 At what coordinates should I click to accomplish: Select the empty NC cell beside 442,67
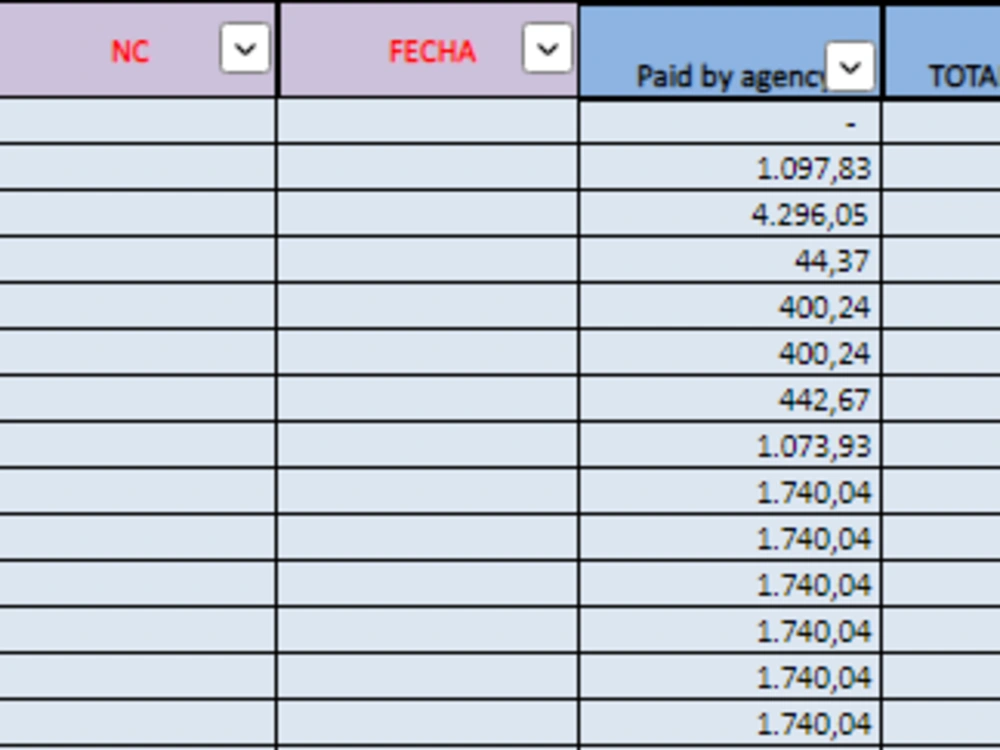coord(137,399)
